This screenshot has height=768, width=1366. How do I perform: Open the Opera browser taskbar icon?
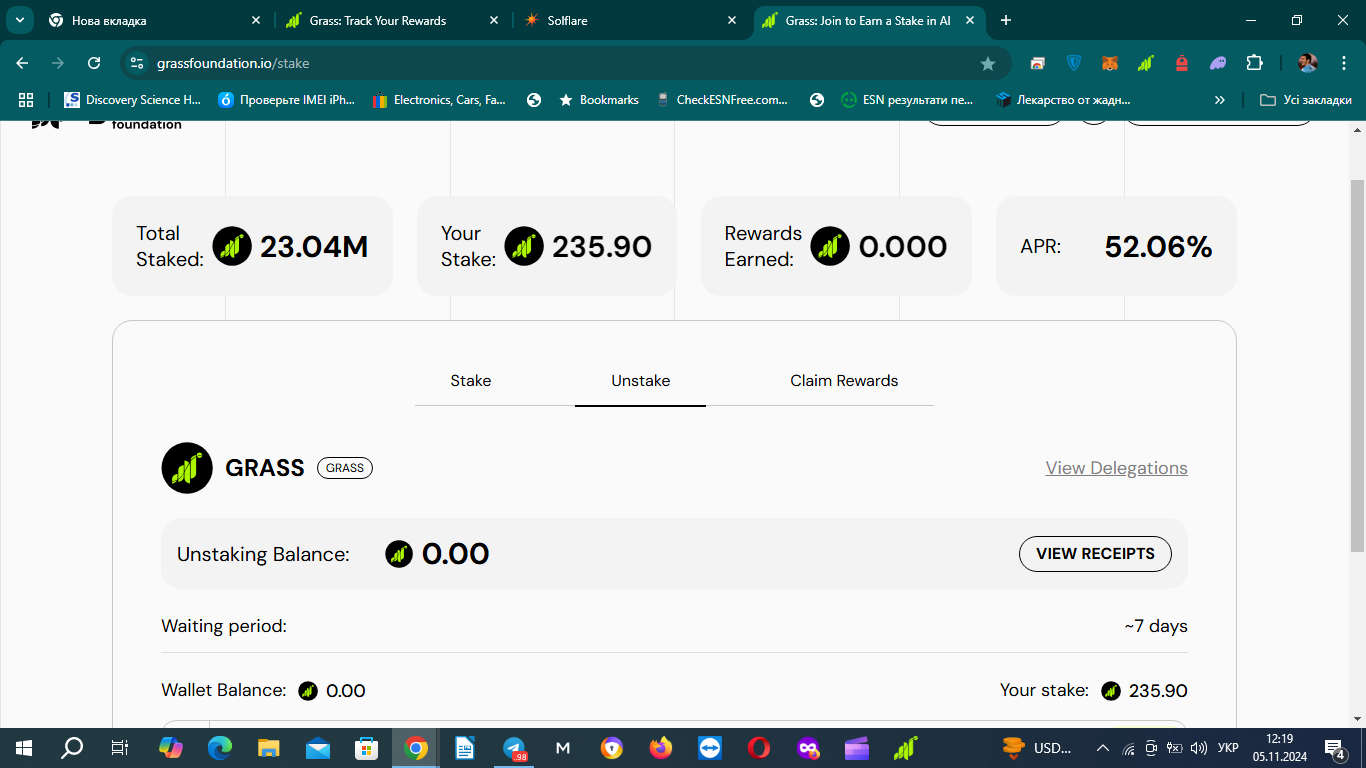[x=759, y=748]
